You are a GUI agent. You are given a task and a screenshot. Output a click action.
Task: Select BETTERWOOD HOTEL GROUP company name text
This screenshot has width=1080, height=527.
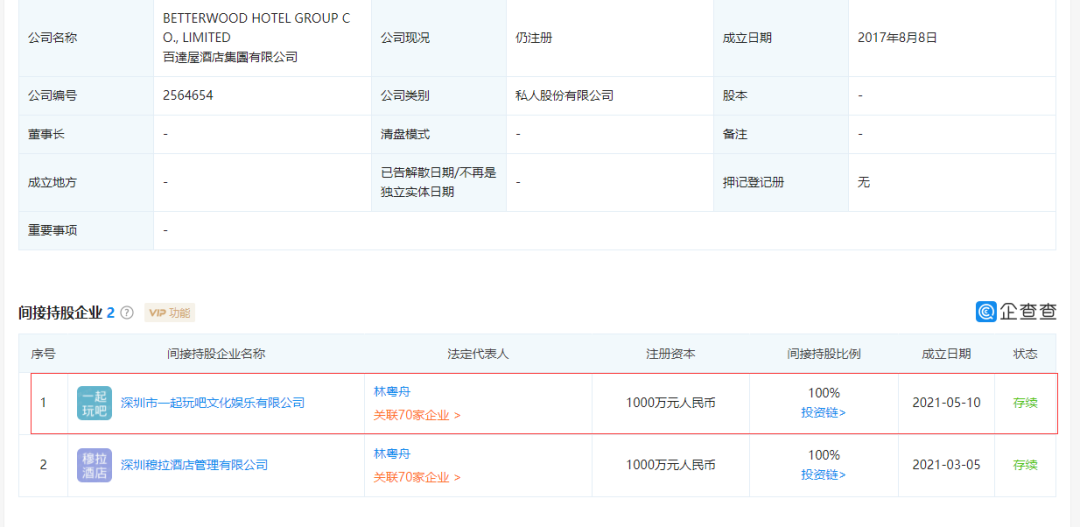(x=256, y=28)
